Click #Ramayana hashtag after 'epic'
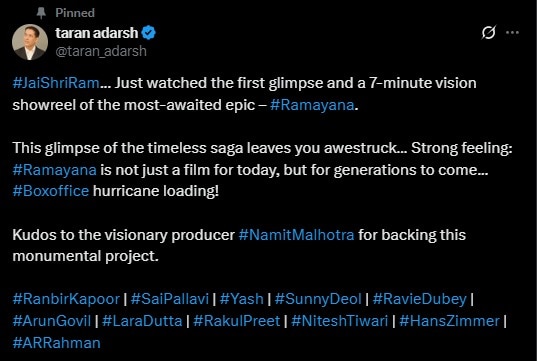 [x=312, y=105]
